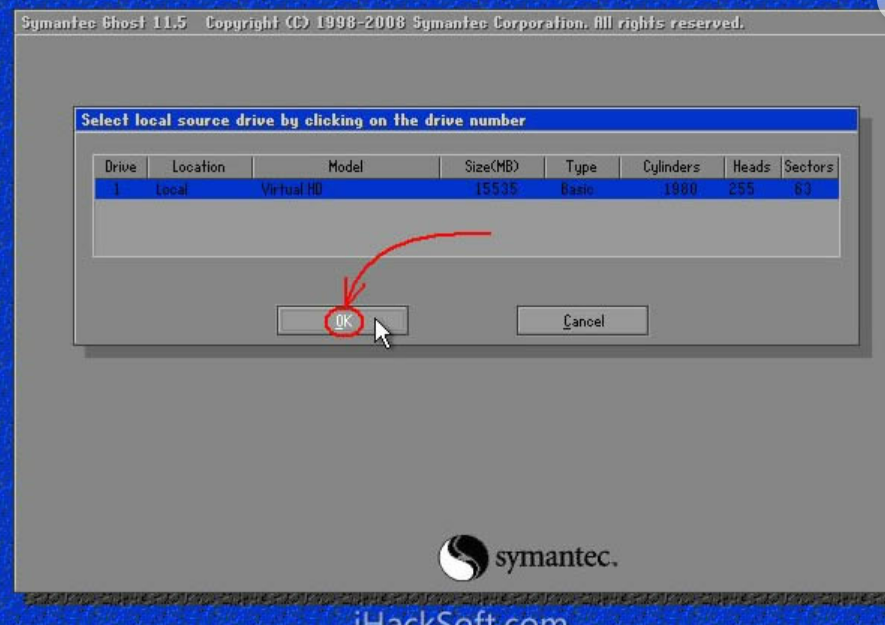Click the Sectors column header
885x625 pixels.
pyautogui.click(x=808, y=167)
